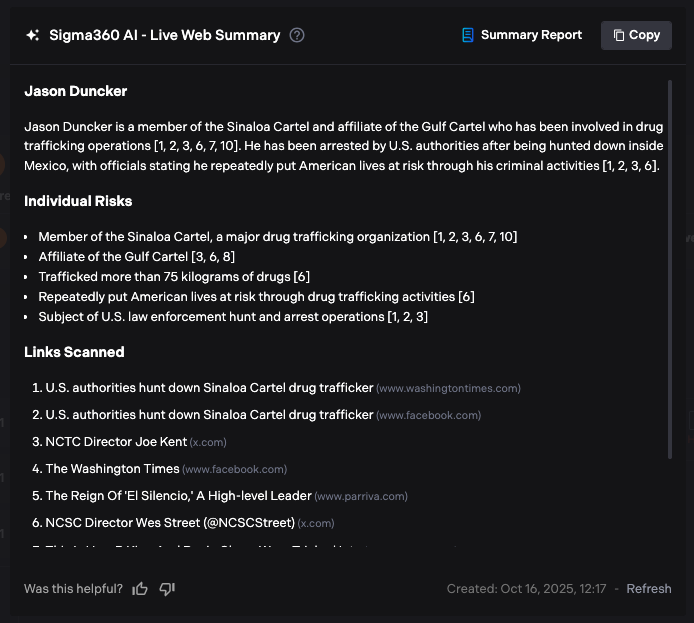Click the Summary Report document icon
Screen dimensions: 694x623
[467, 35]
